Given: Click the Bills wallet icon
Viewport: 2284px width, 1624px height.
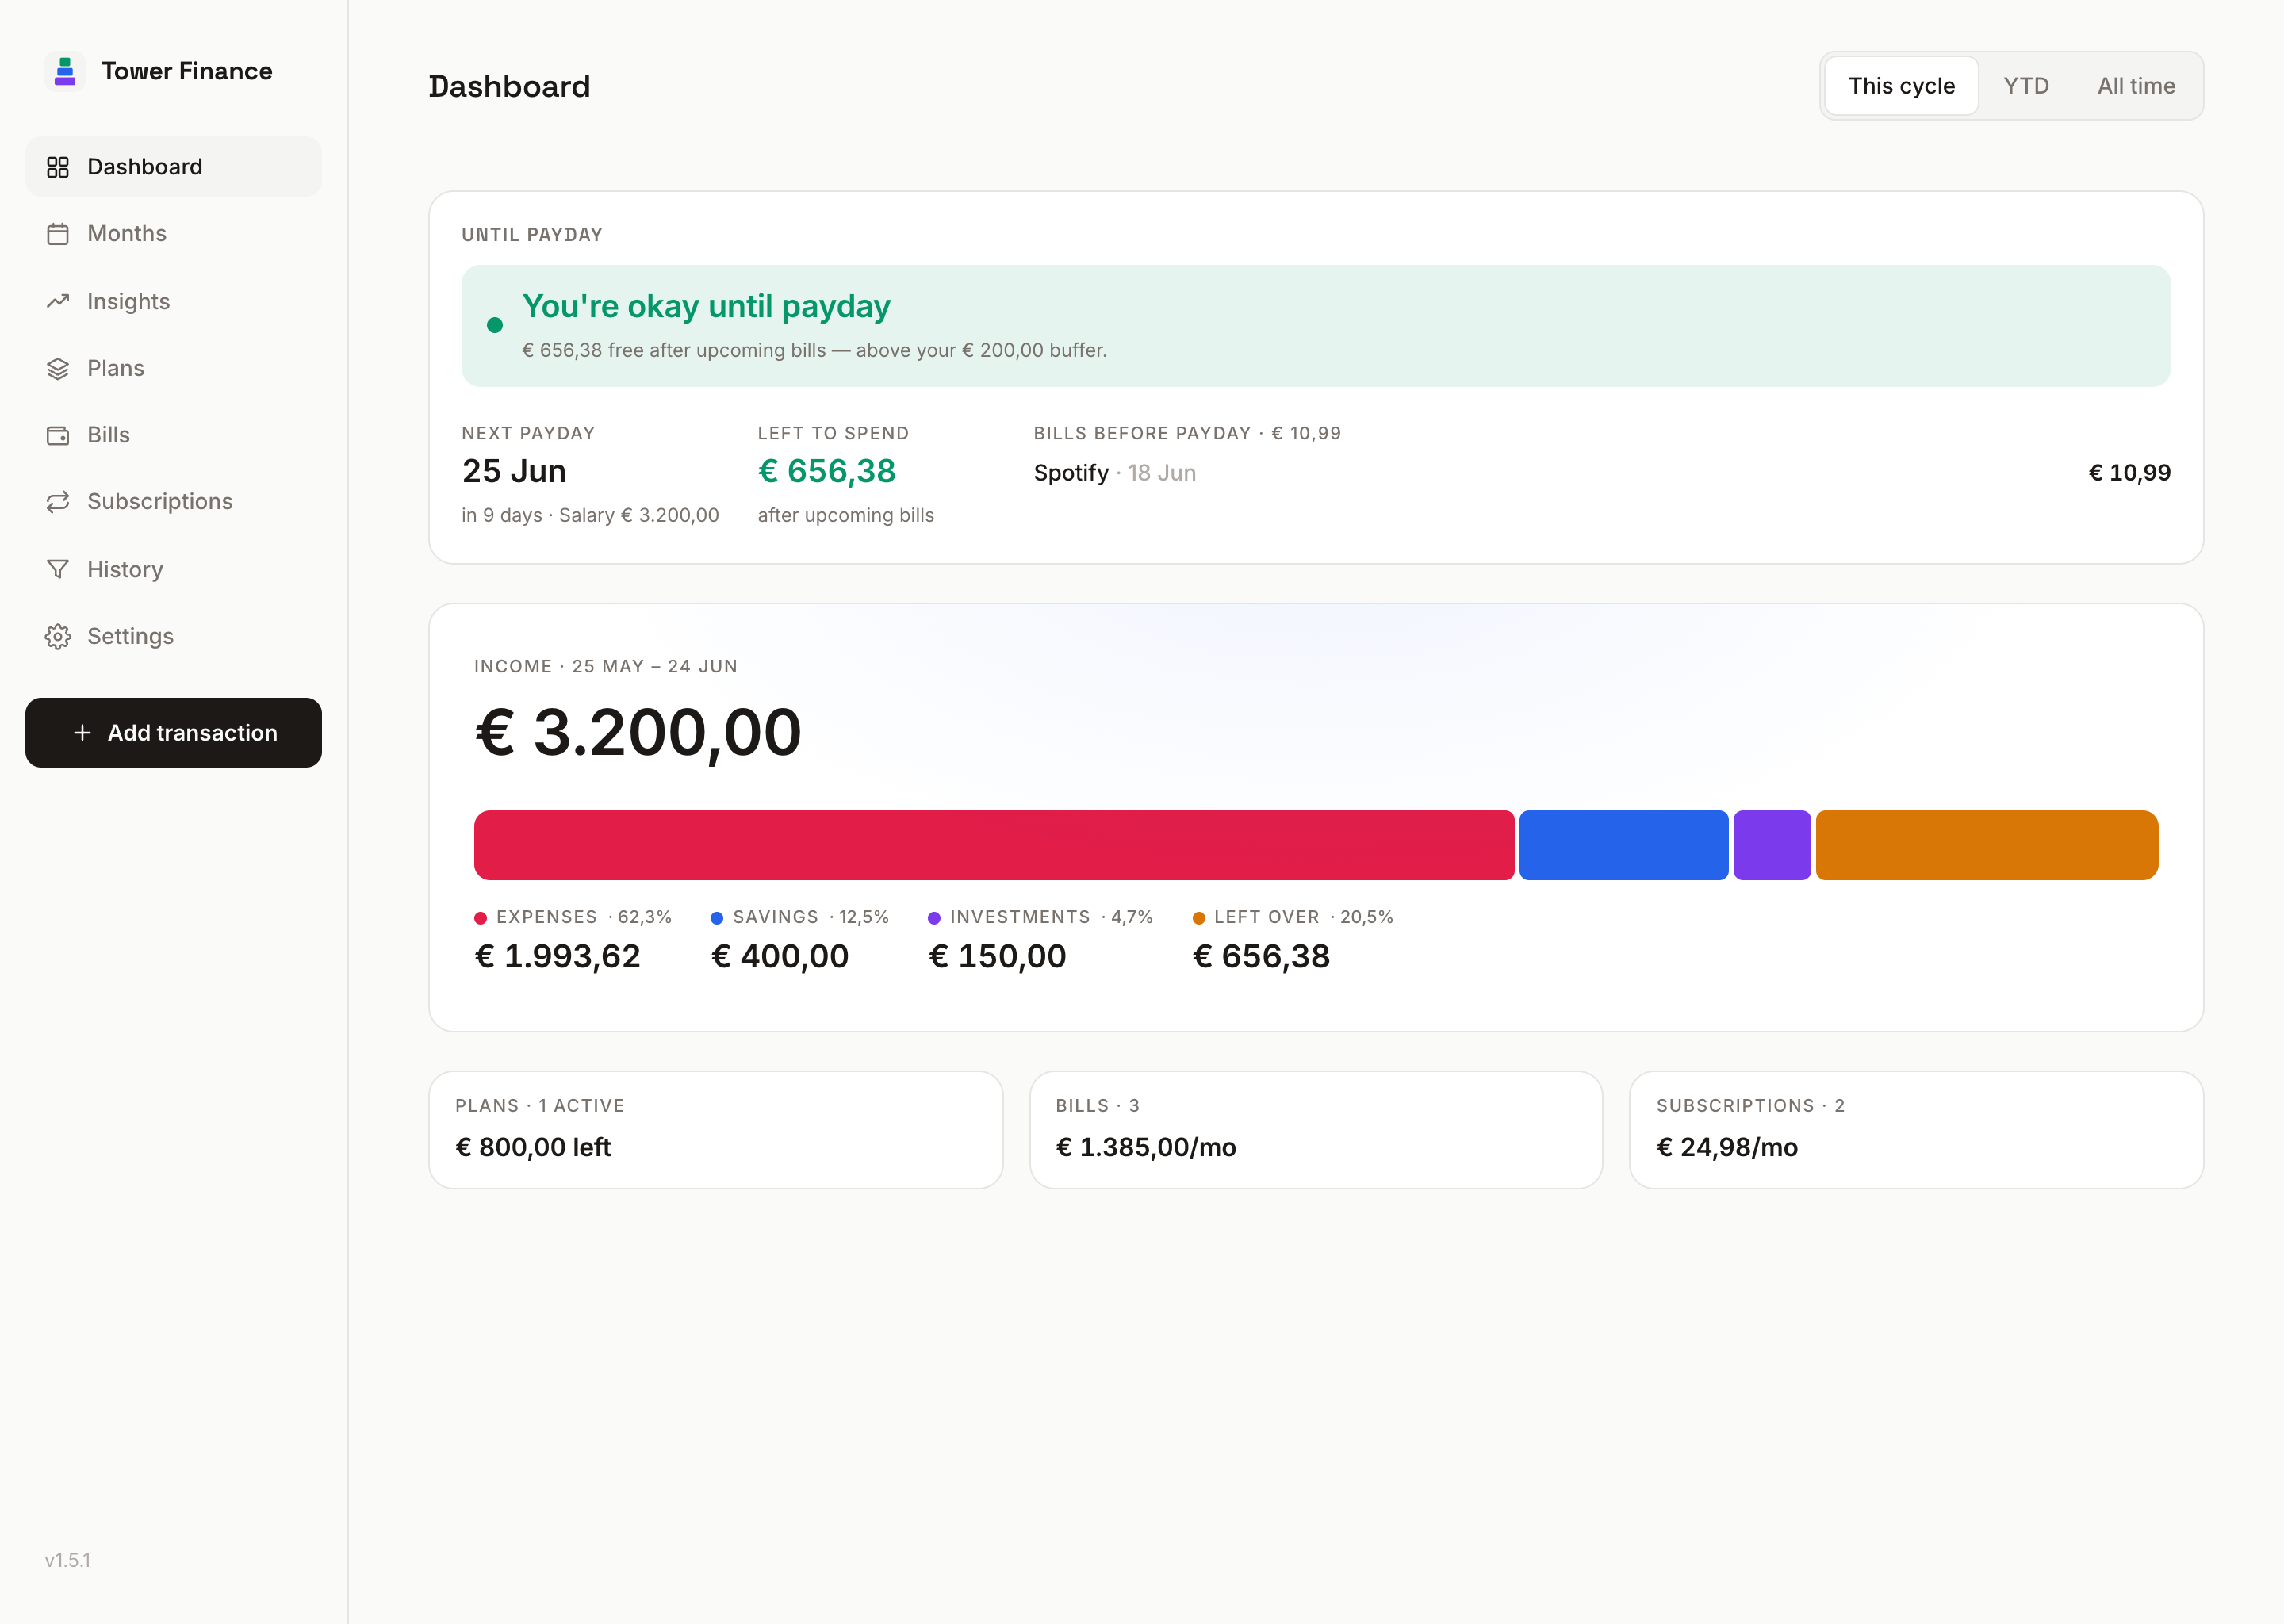Looking at the screenshot, I should [x=58, y=435].
